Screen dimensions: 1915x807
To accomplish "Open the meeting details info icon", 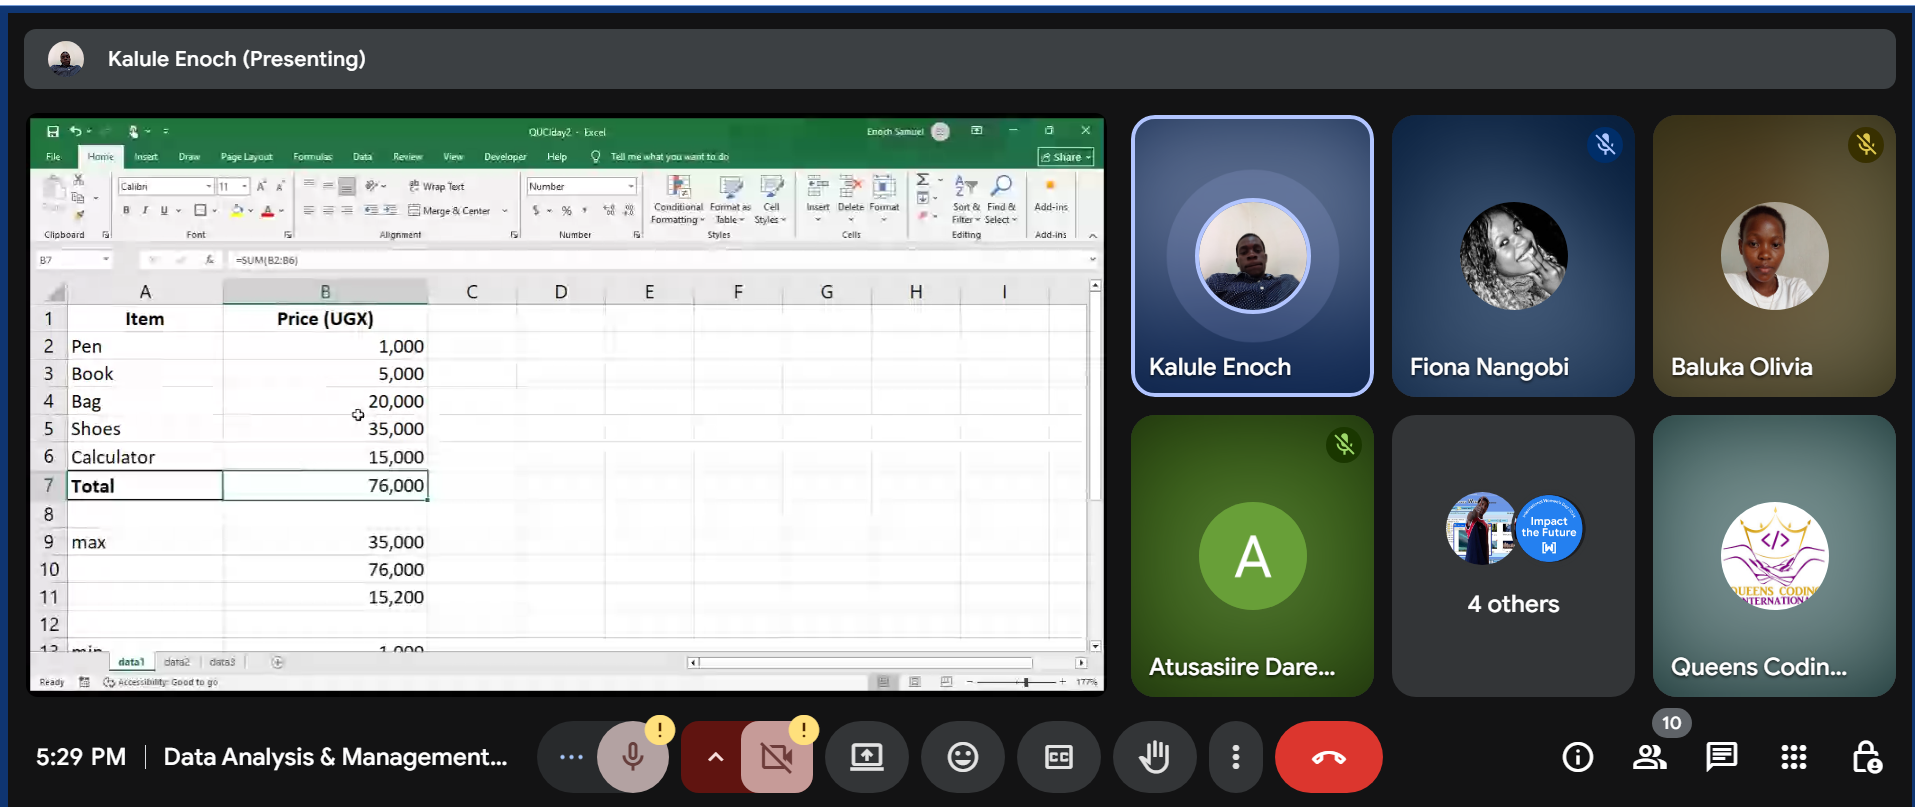I will pyautogui.click(x=1577, y=757).
